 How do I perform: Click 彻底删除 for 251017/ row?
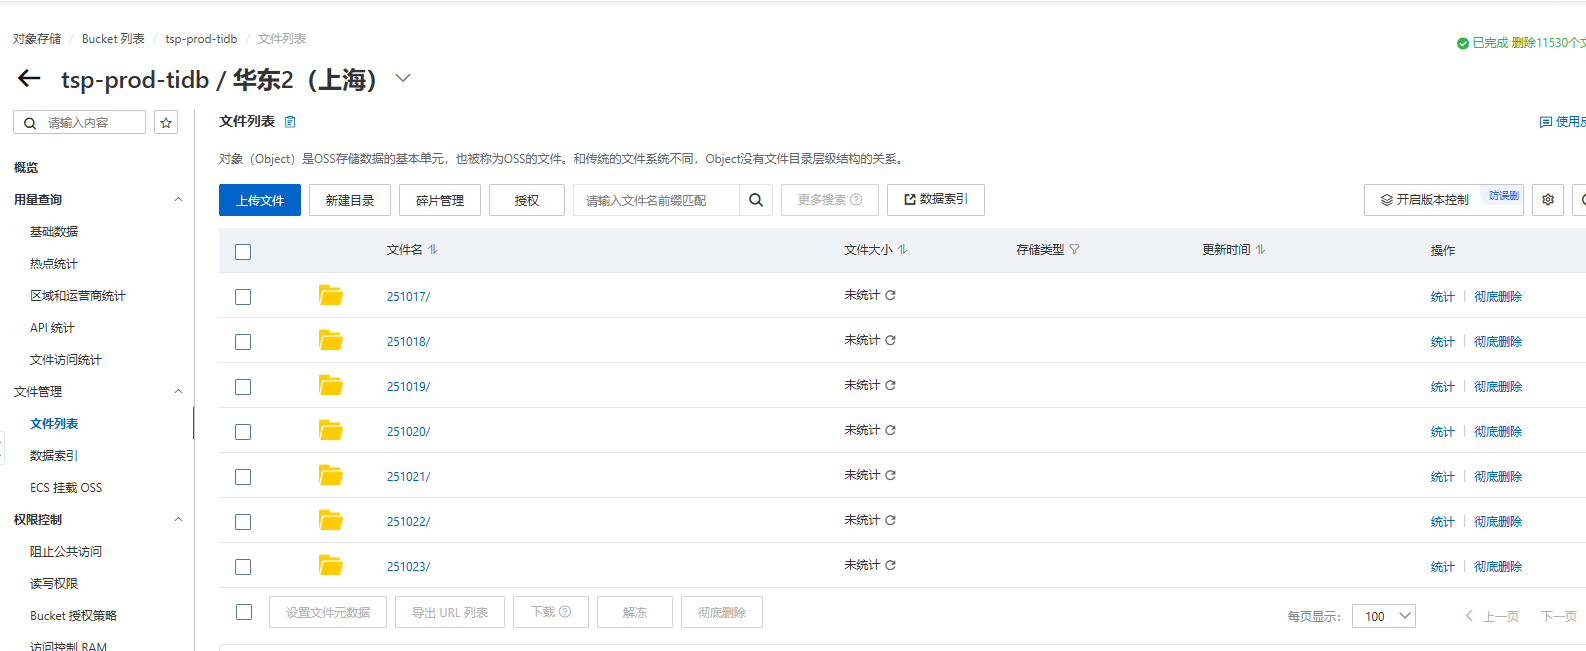pos(1498,297)
